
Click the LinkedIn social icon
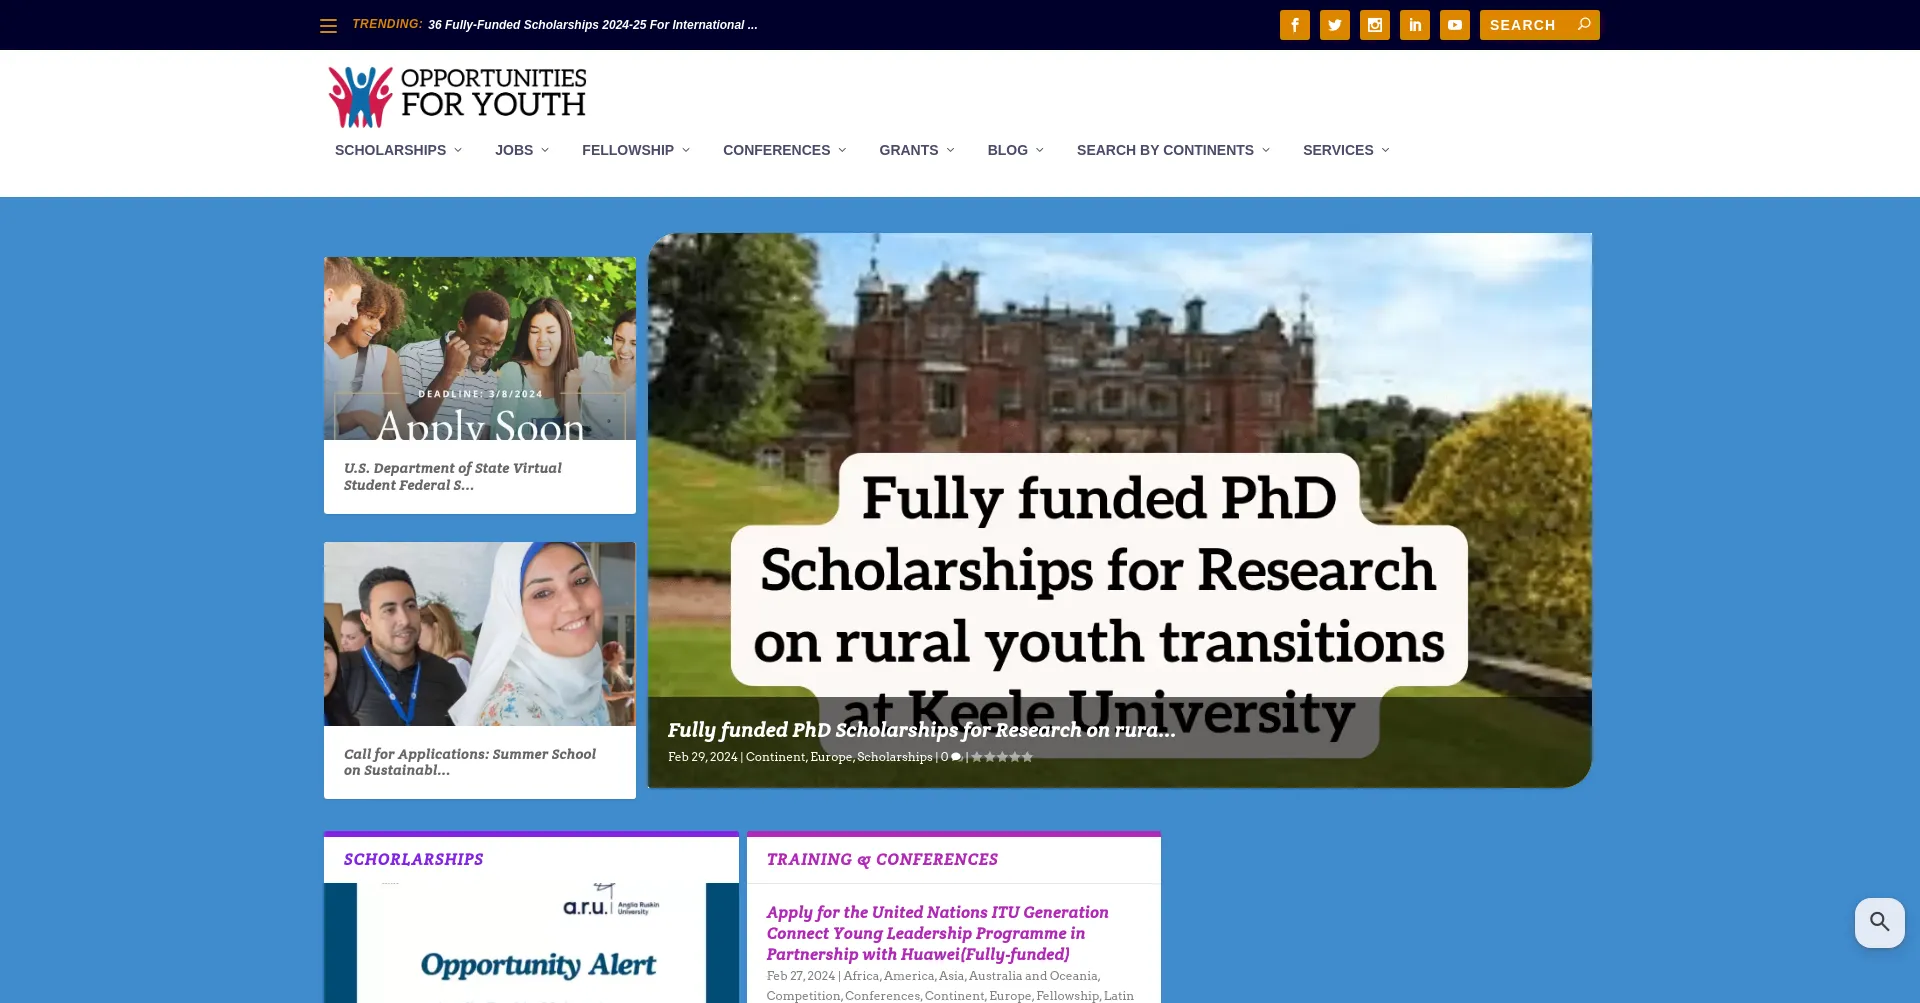coord(1414,25)
